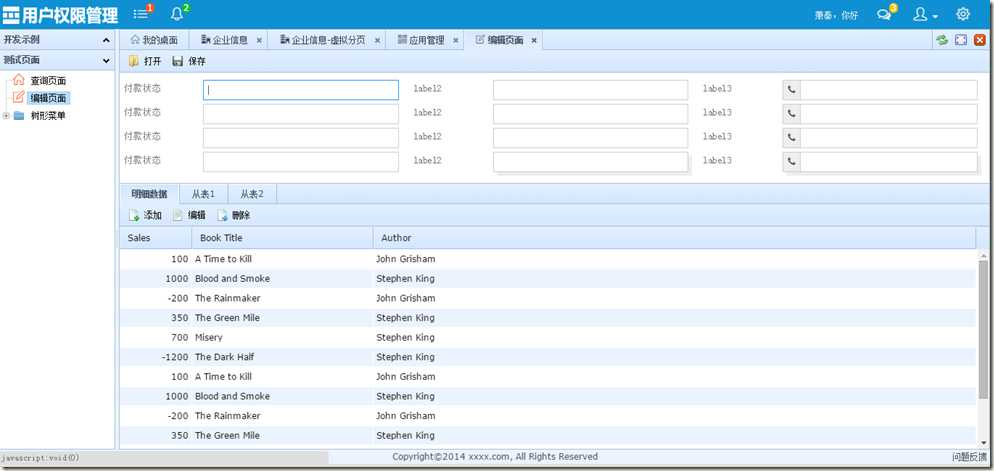
Task: Click the first-row label3 phone field
Action: pos(889,90)
